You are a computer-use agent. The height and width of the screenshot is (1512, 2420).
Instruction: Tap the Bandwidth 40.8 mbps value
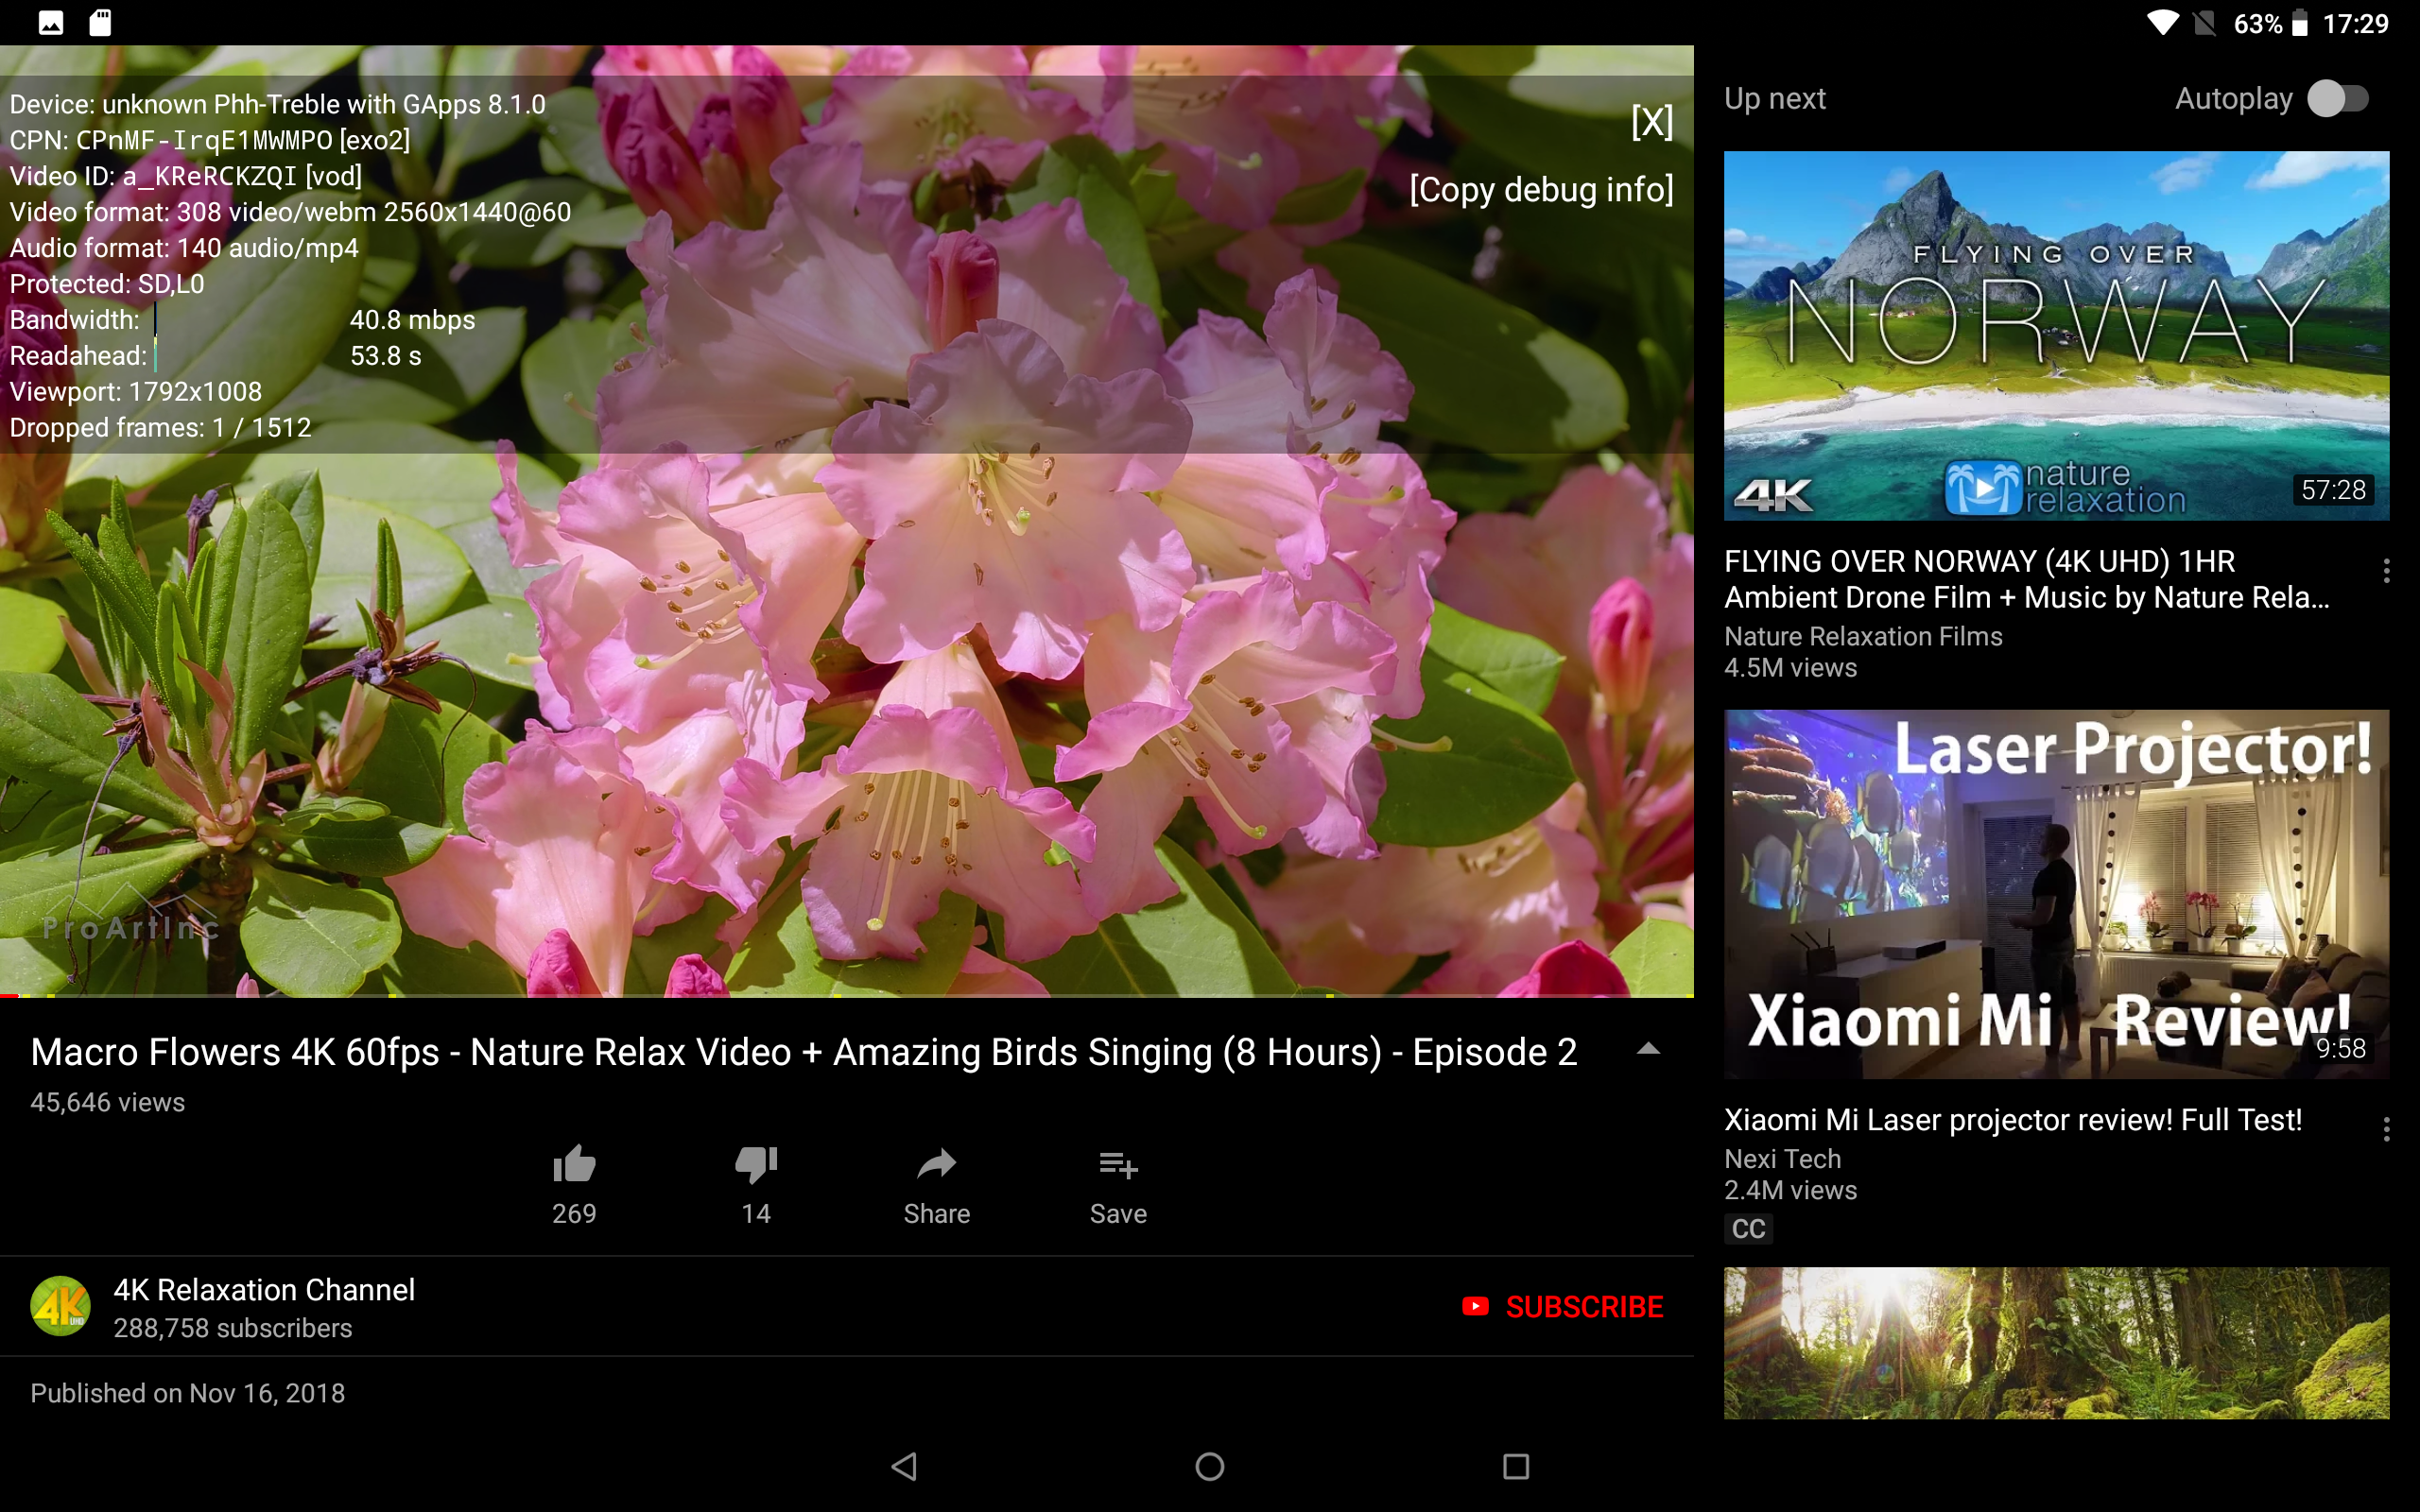pos(412,320)
